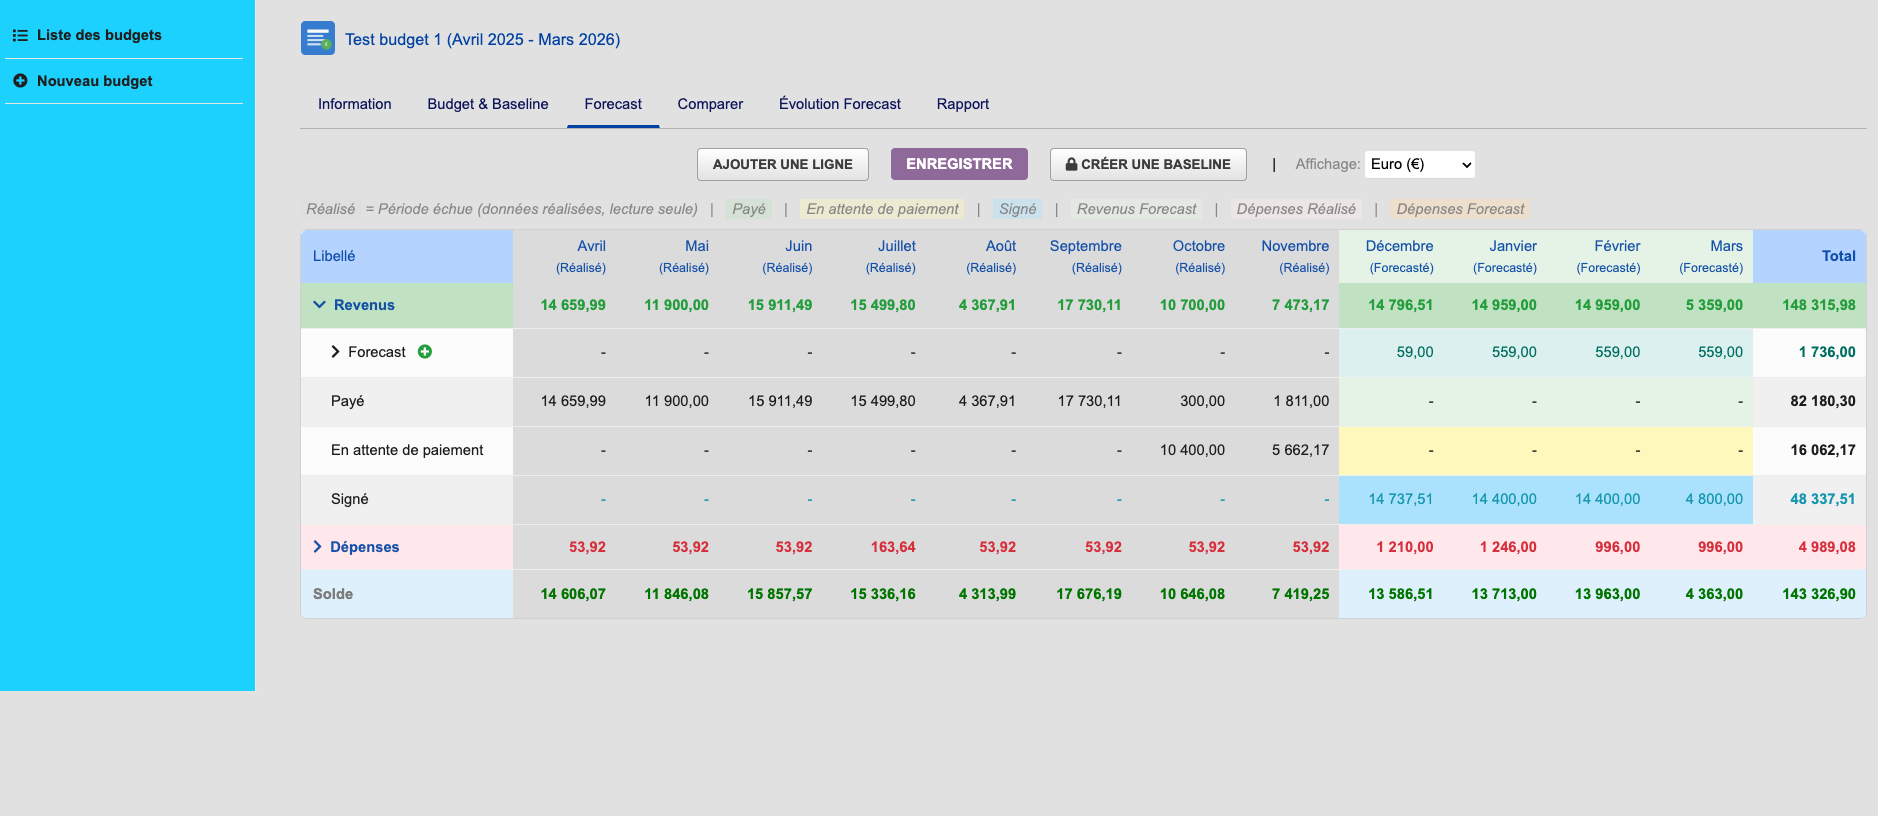Expand the Dépenses section chevron
Viewport: 1878px width, 816px height.
point(317,547)
